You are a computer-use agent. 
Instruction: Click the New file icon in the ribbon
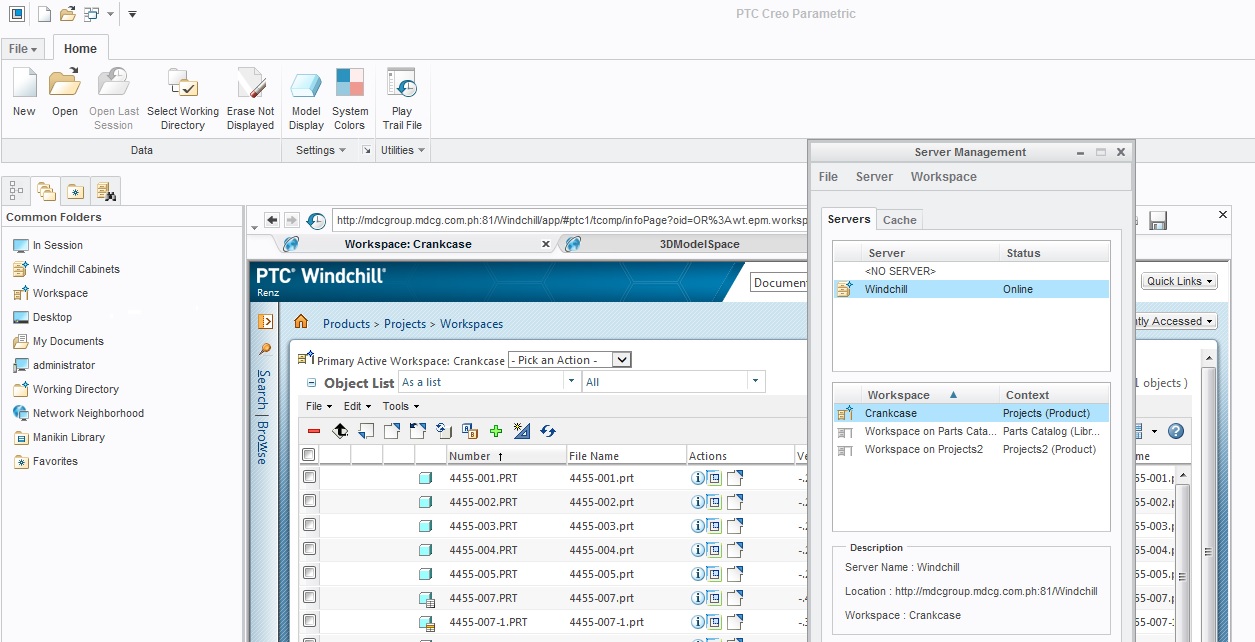click(24, 82)
